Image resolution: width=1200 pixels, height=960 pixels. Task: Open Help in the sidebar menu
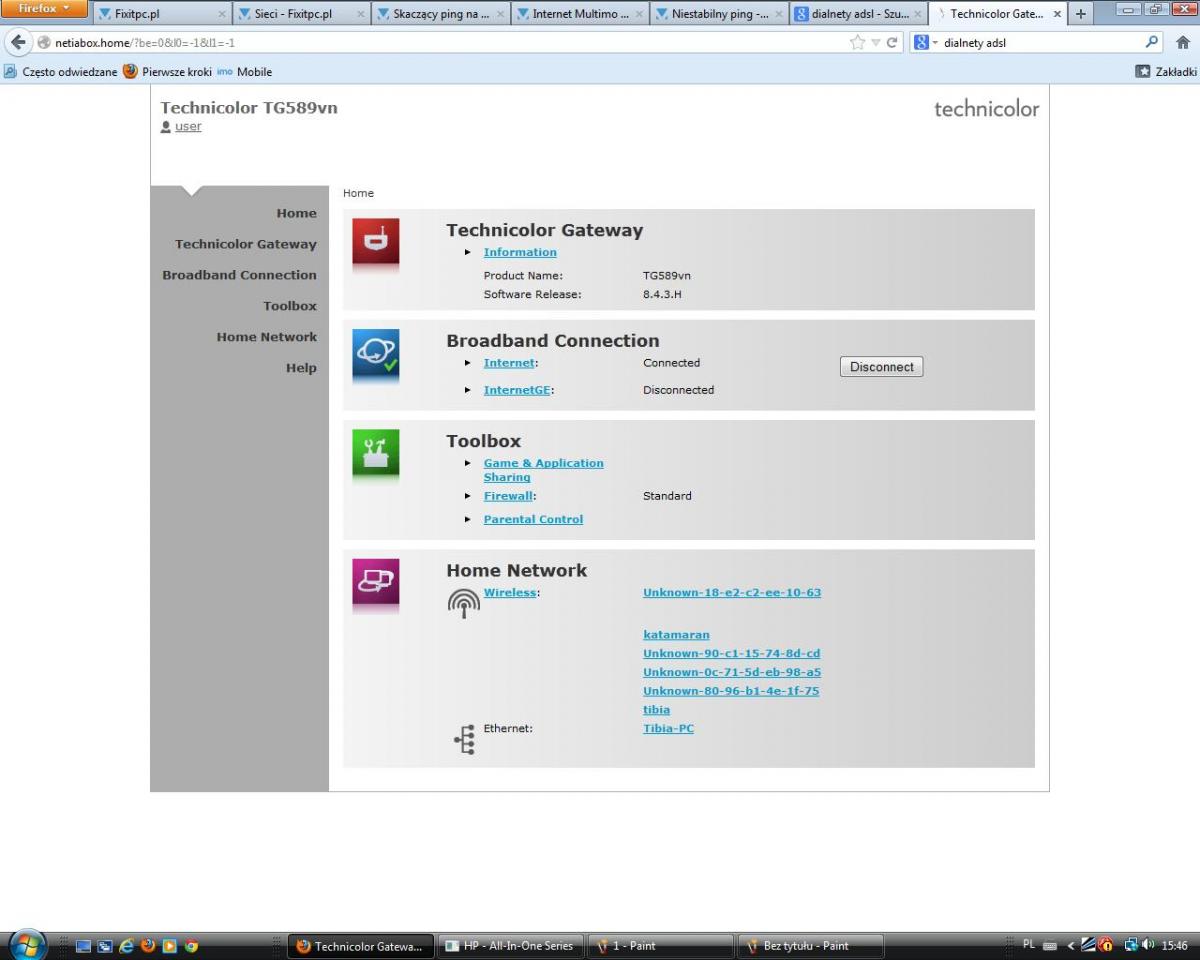point(301,368)
